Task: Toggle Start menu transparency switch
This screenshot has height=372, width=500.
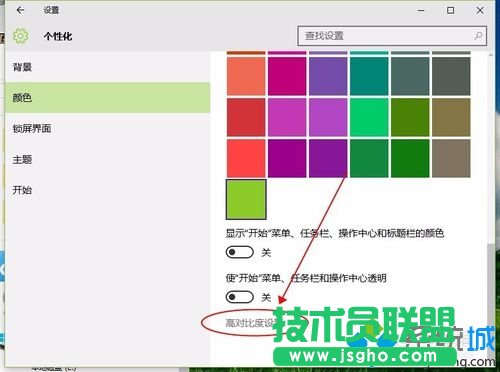Action: click(240, 297)
